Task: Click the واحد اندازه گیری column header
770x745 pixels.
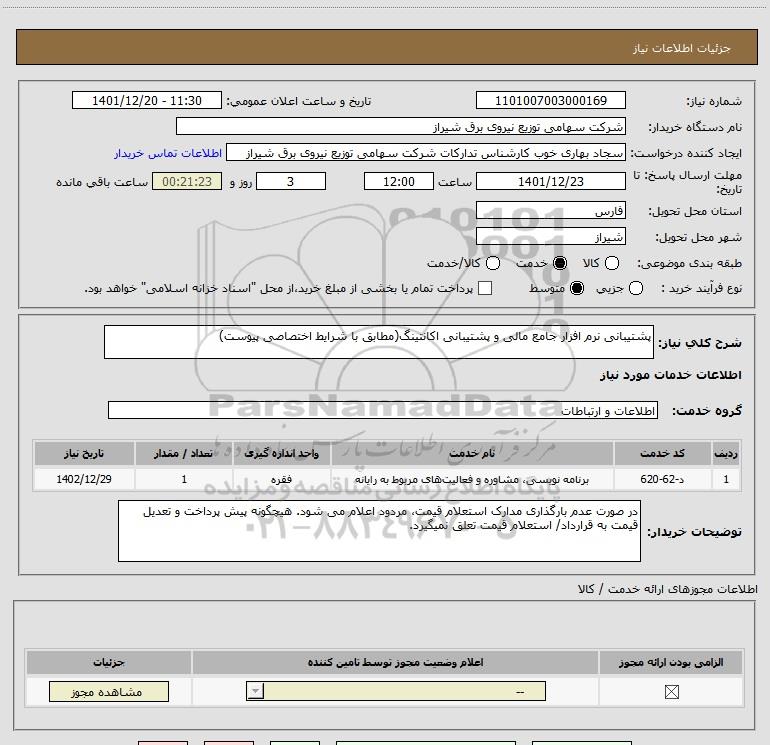Action: pyautogui.click(x=281, y=453)
